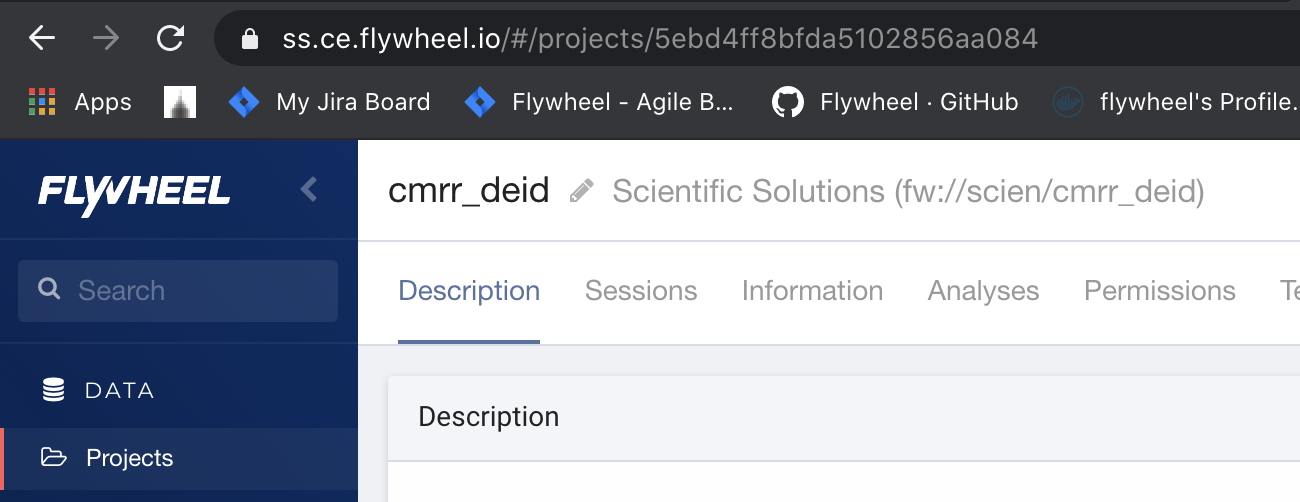Click the browser URL address bar
The width and height of the screenshot is (1300, 502).
click(x=700, y=39)
